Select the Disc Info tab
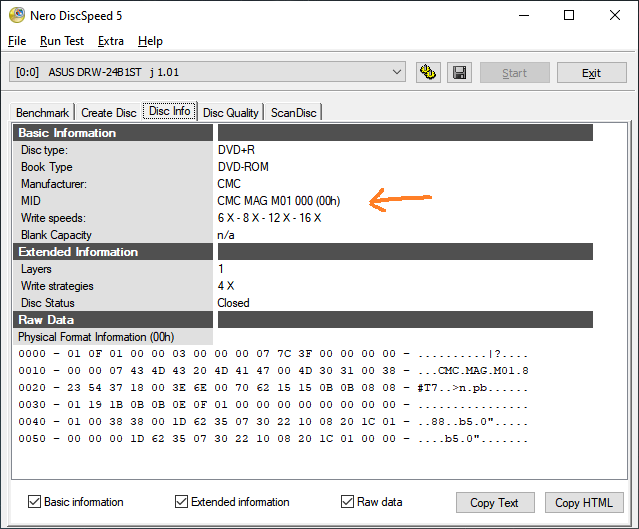This screenshot has width=639, height=529. [170, 111]
